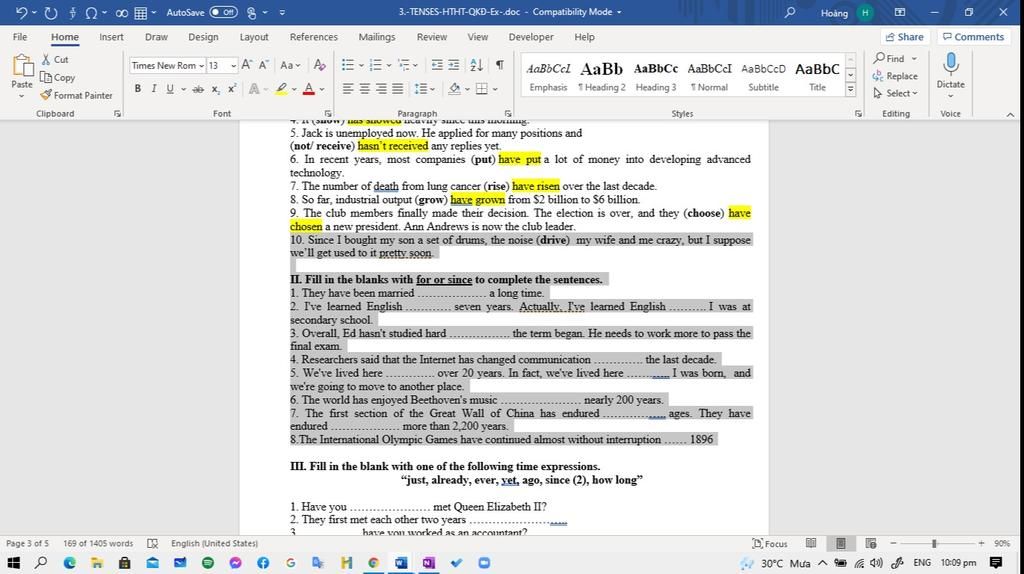Adjust the zoom slider handle
Viewport: 1024px width, 574px height.
tap(935, 543)
